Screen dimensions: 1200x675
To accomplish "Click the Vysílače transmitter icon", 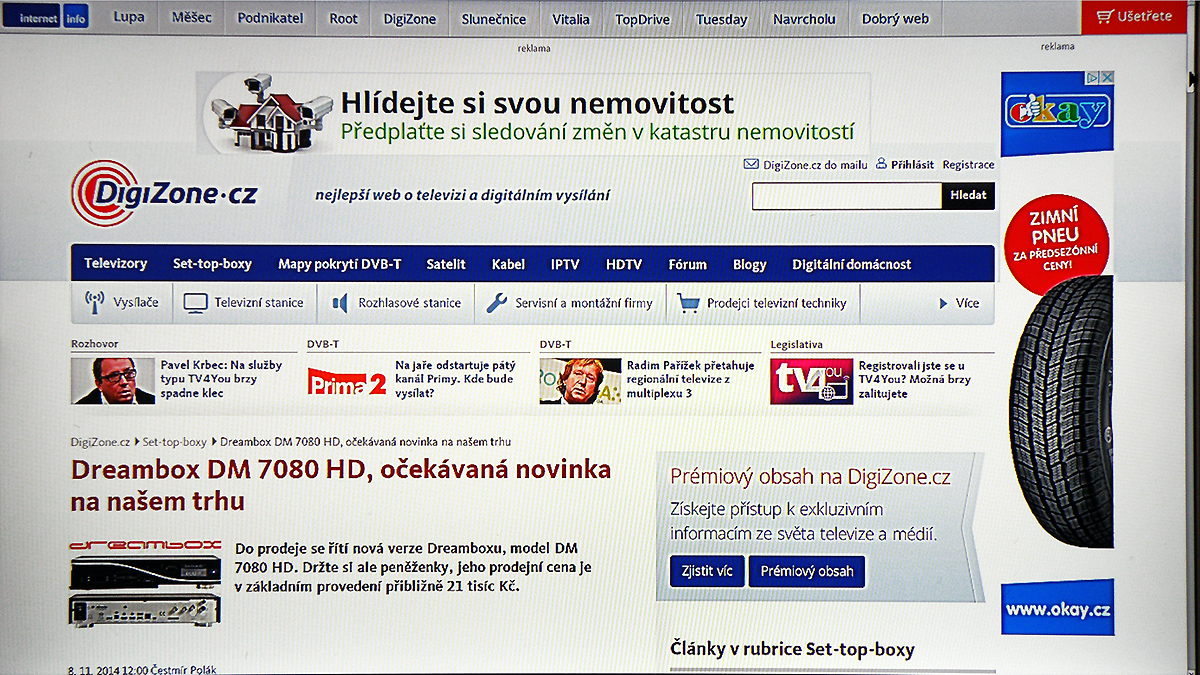I will pos(95,303).
